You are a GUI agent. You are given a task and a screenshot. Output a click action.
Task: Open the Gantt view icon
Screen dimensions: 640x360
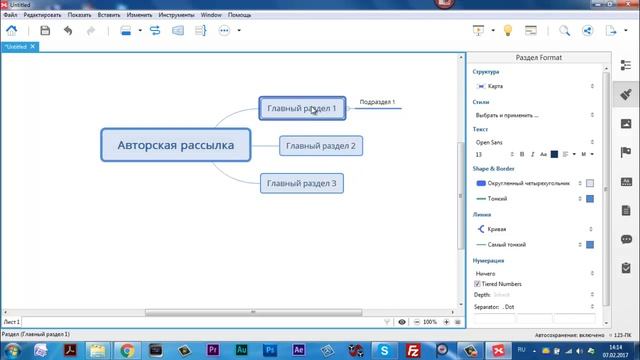531,31
